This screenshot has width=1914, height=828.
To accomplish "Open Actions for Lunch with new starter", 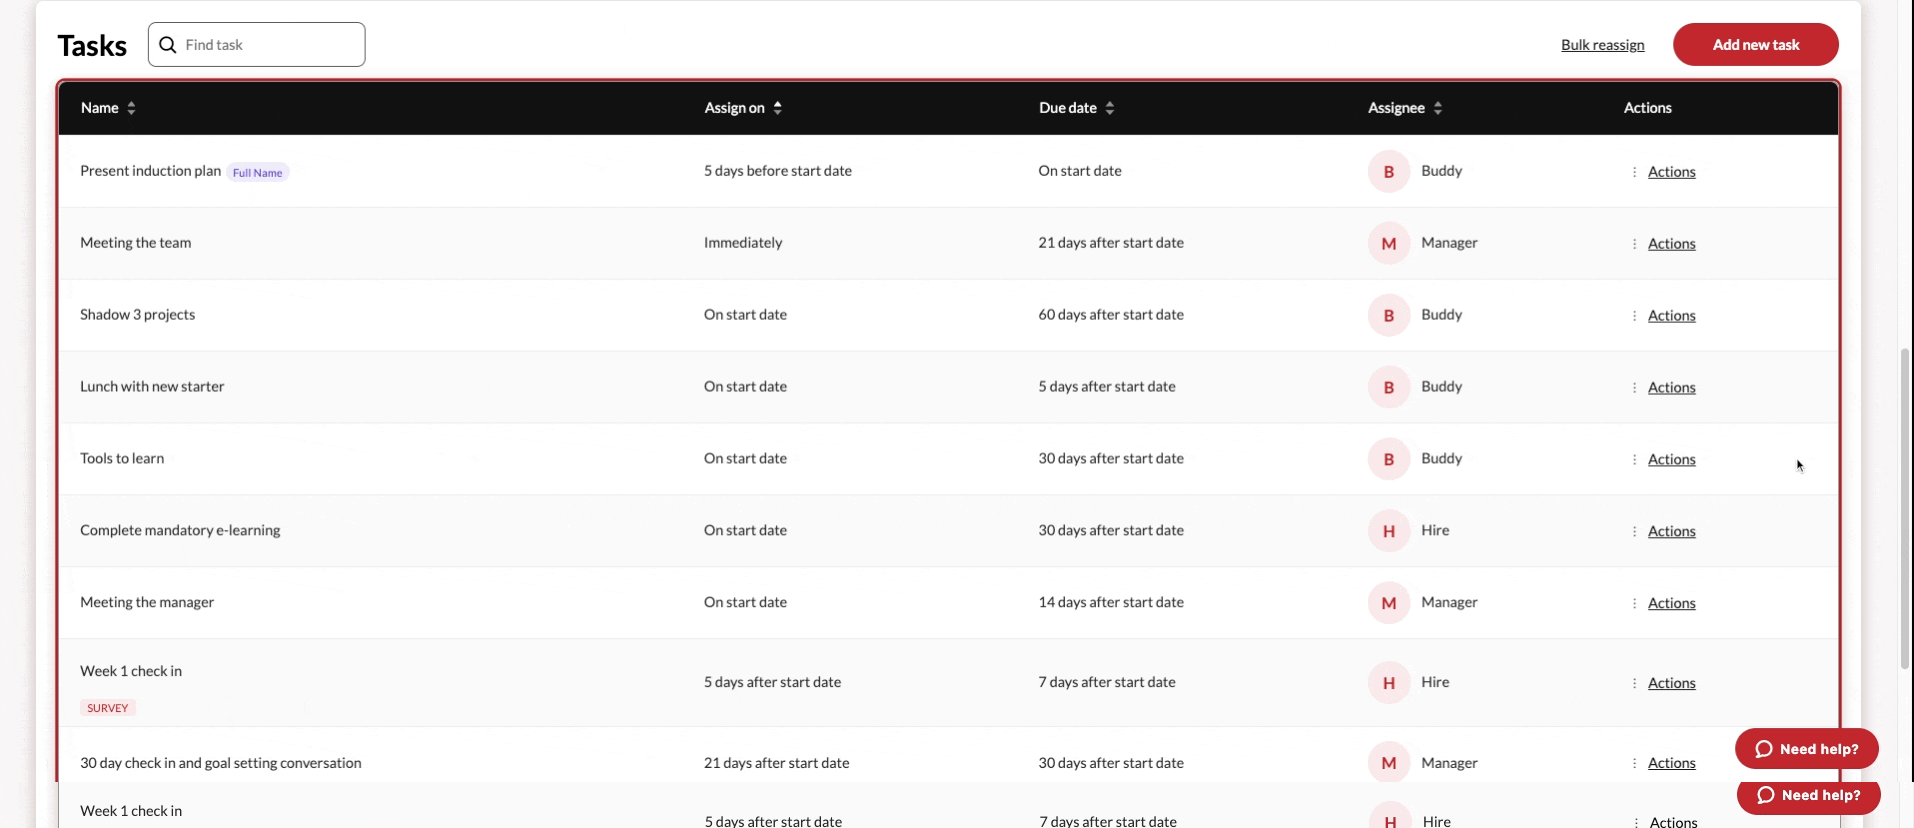I will (1670, 388).
